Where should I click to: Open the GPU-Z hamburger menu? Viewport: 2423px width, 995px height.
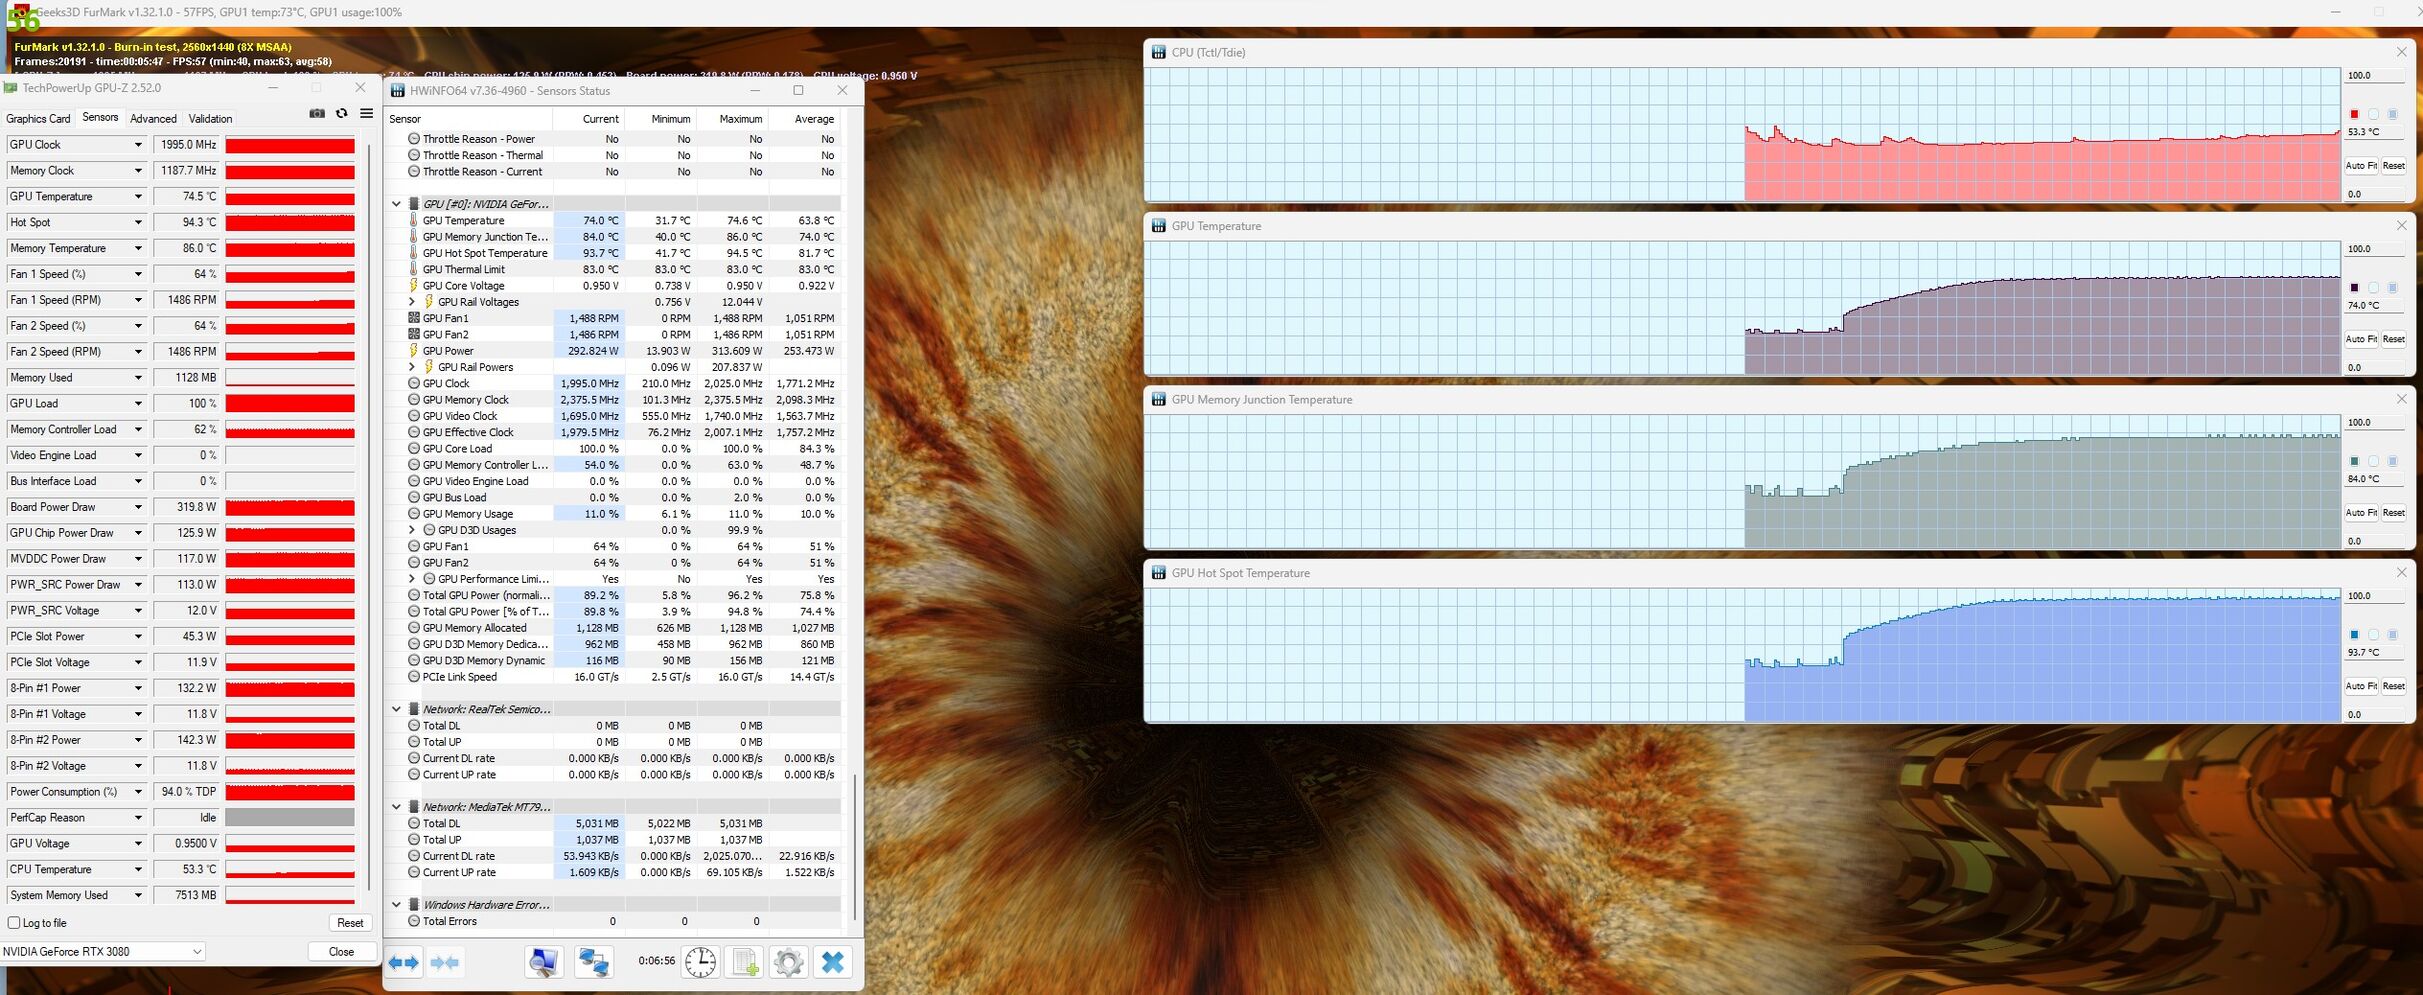coord(367,114)
